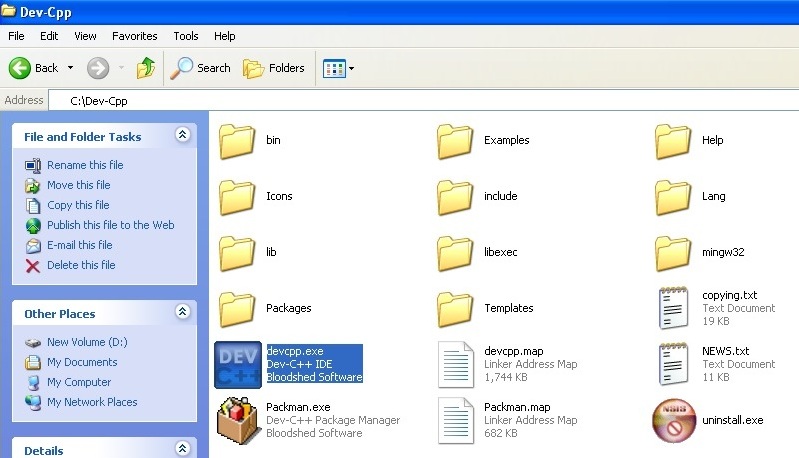The width and height of the screenshot is (799, 458).
Task: Click the Search toolbar button
Action: 200,68
